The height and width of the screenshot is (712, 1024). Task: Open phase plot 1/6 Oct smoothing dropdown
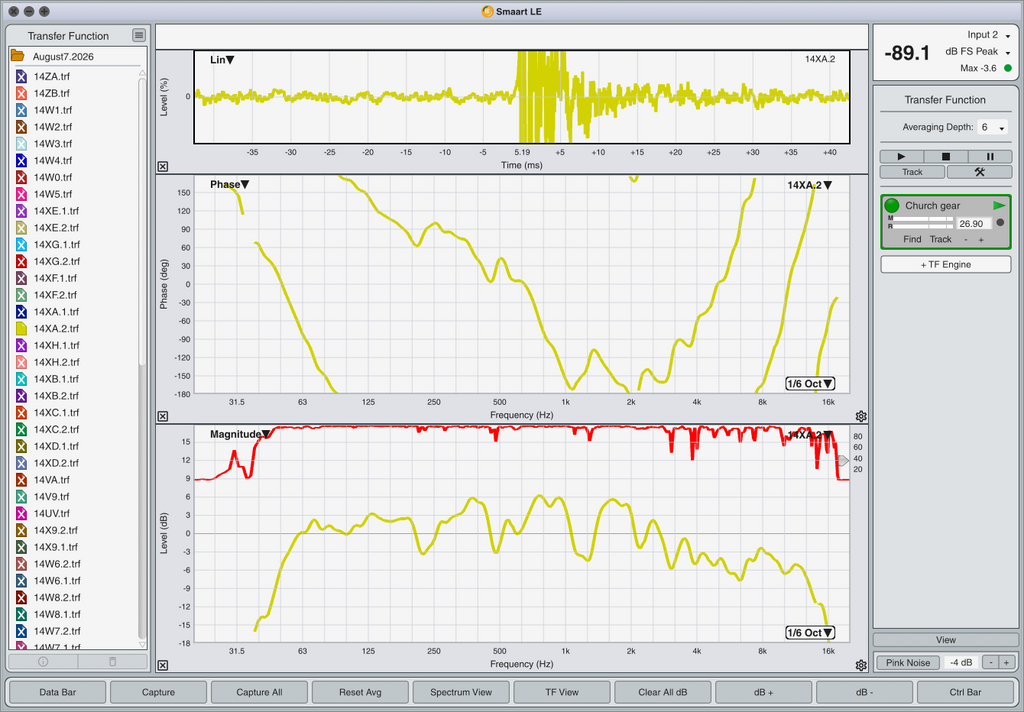coord(810,383)
